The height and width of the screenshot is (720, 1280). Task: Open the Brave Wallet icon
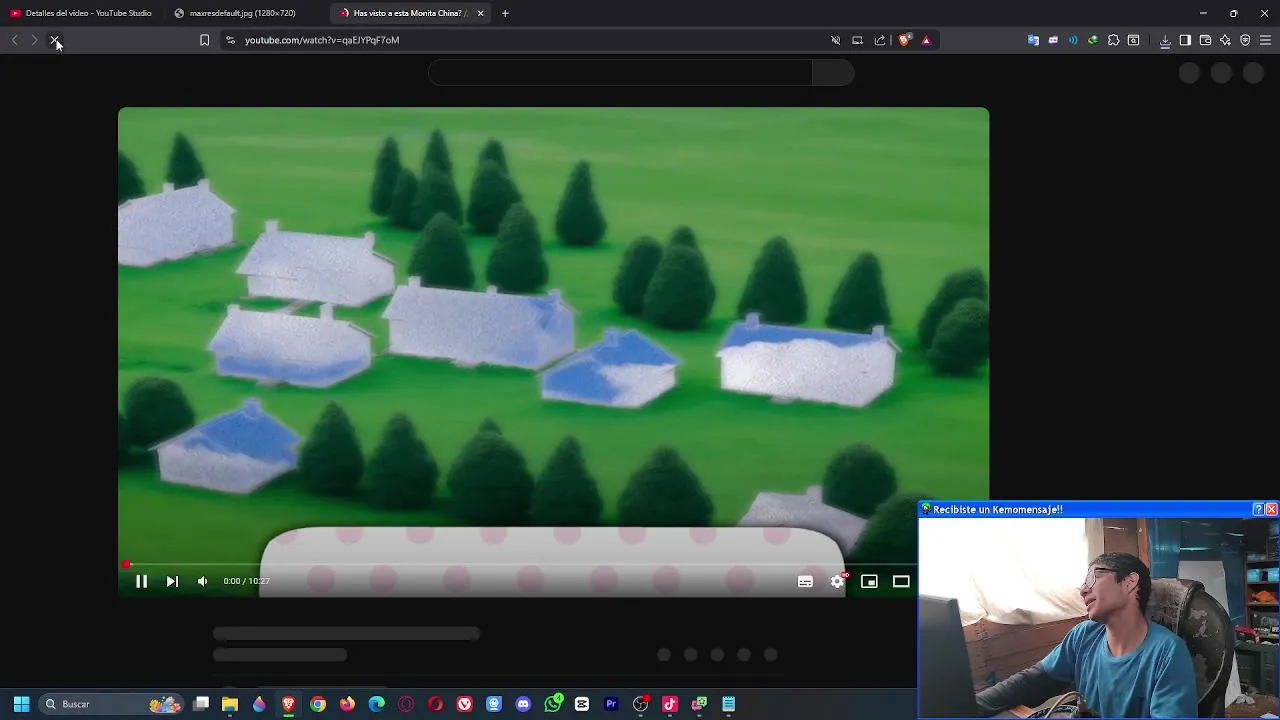click(1205, 40)
